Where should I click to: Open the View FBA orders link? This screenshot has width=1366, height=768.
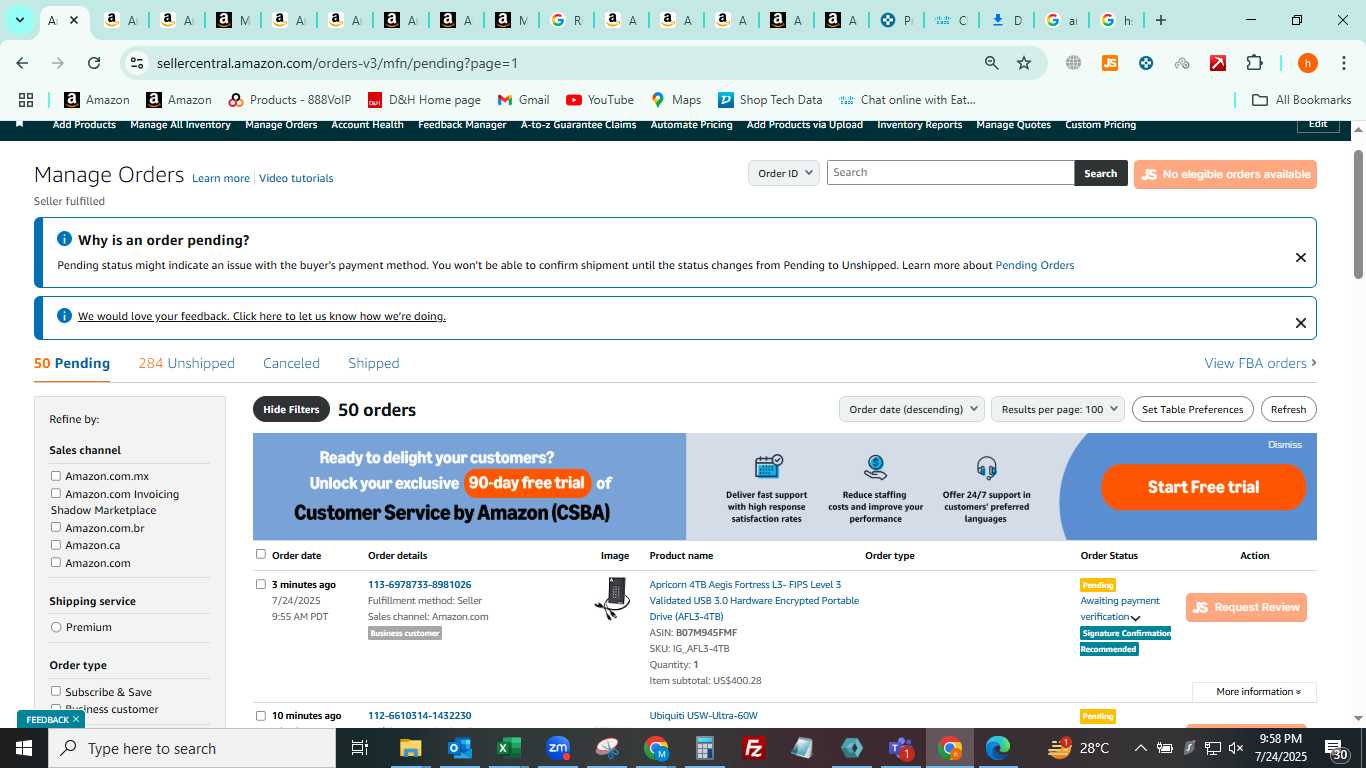(1260, 363)
